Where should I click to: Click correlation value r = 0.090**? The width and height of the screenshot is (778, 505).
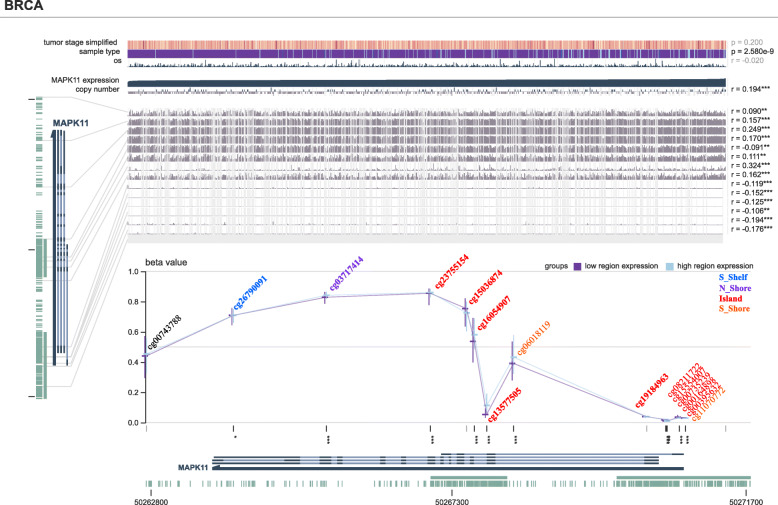749,111
